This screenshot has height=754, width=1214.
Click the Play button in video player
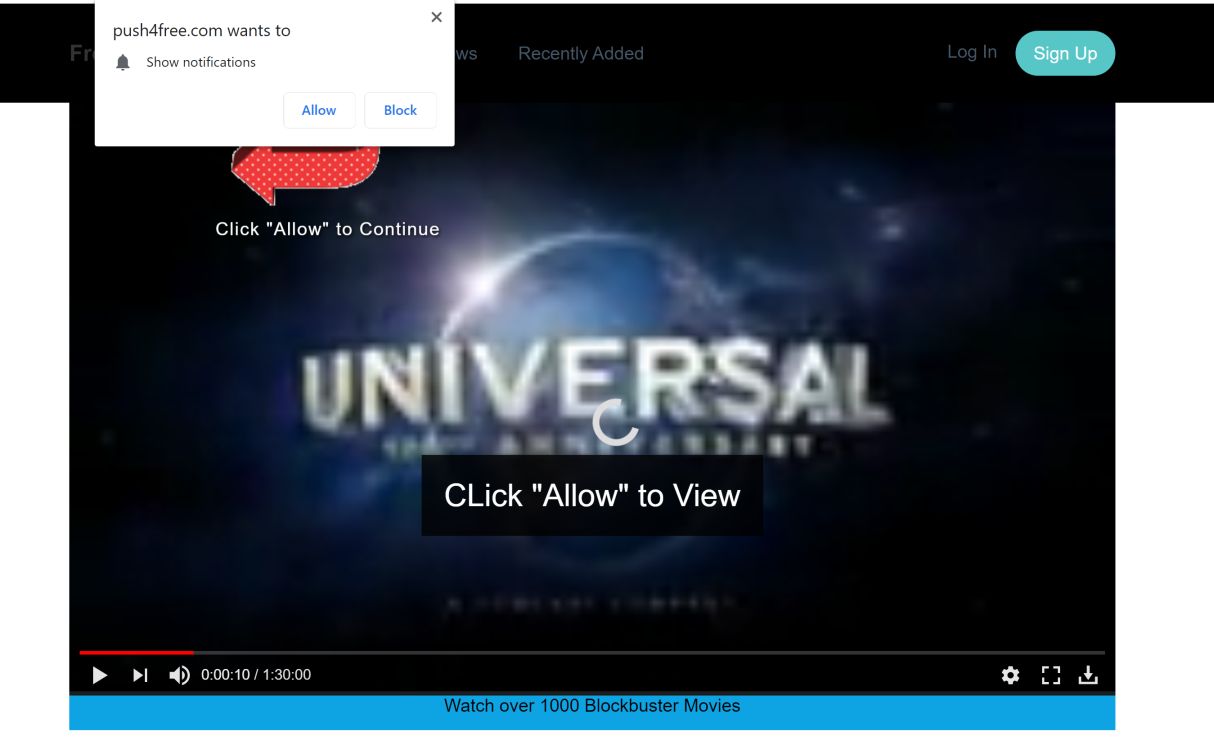100,676
